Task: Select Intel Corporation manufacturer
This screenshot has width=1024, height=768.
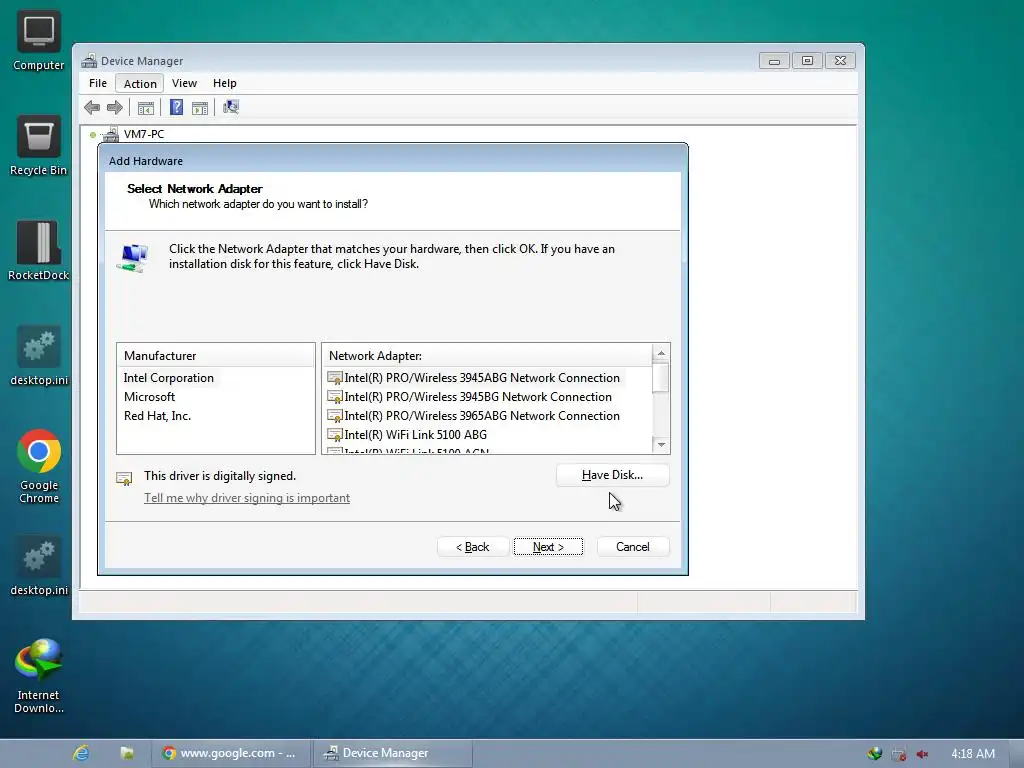Action: click(168, 377)
